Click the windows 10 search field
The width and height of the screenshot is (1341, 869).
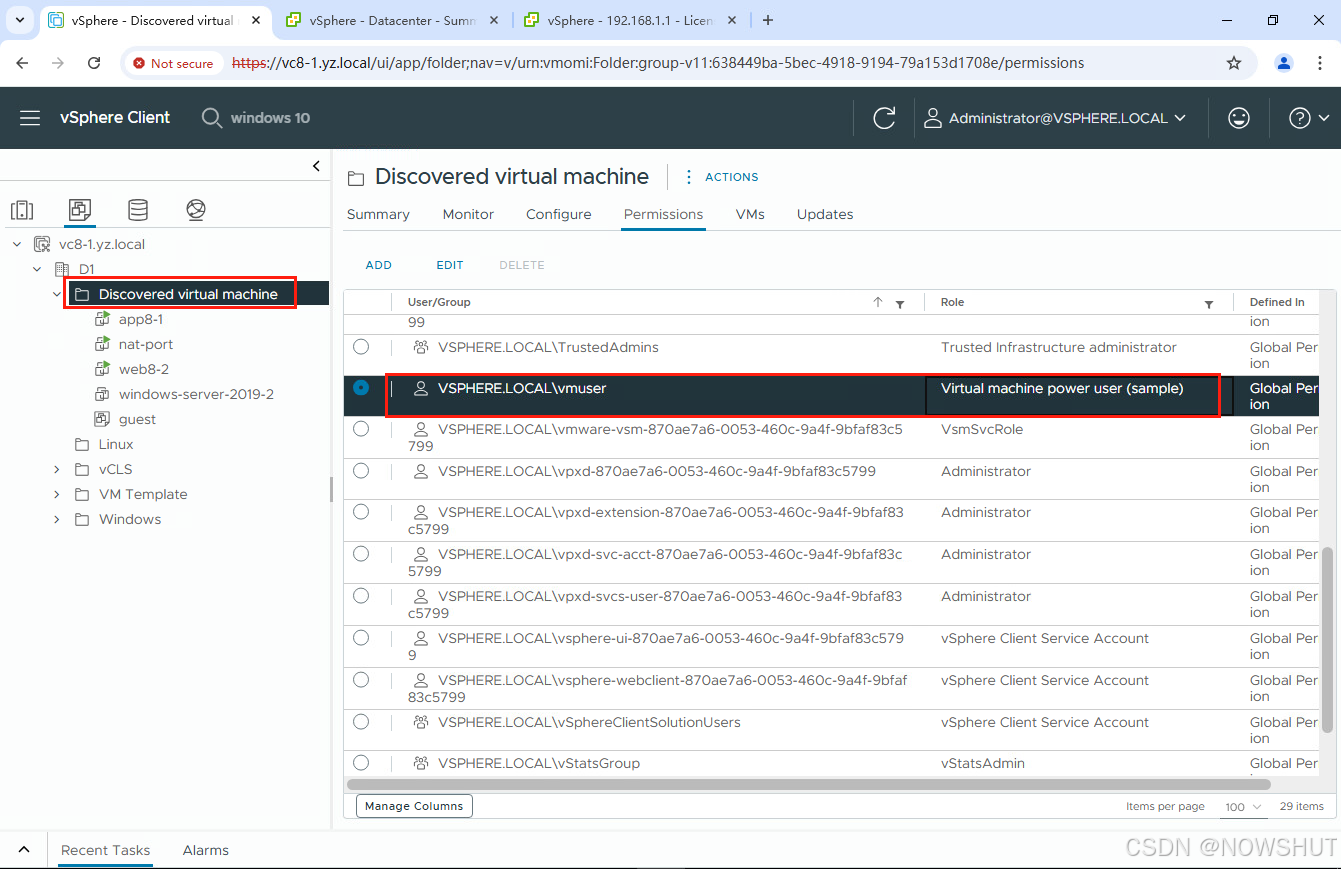[270, 118]
